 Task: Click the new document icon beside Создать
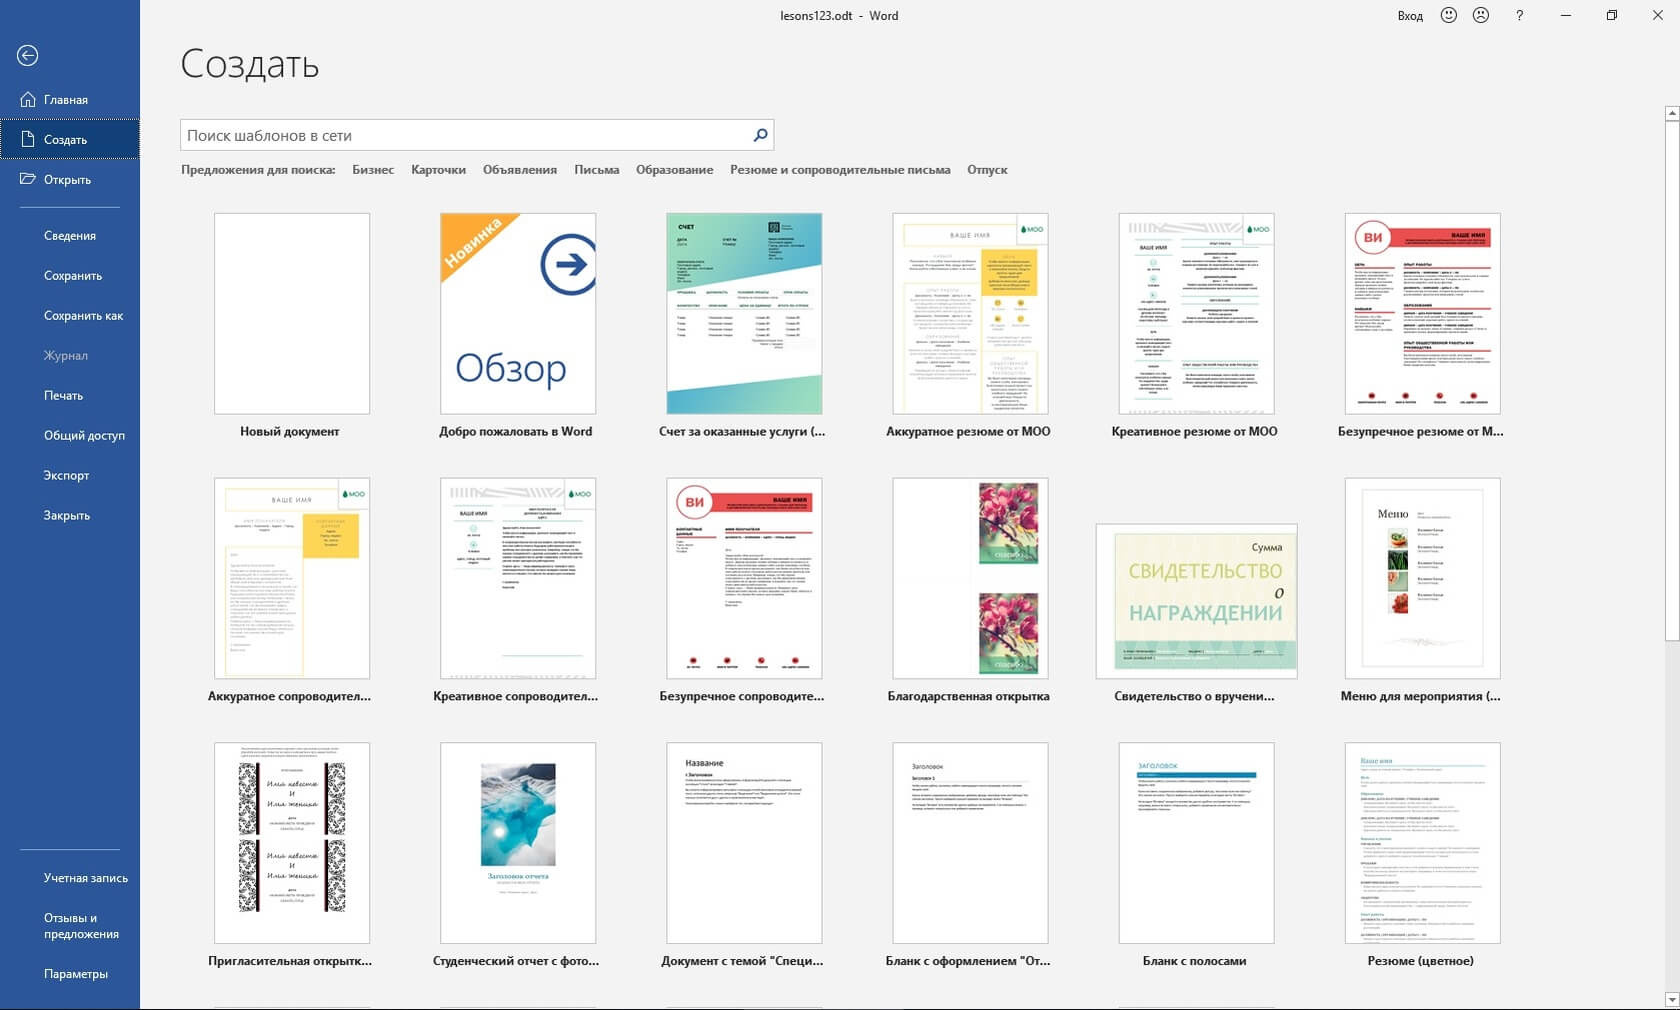pos(28,139)
